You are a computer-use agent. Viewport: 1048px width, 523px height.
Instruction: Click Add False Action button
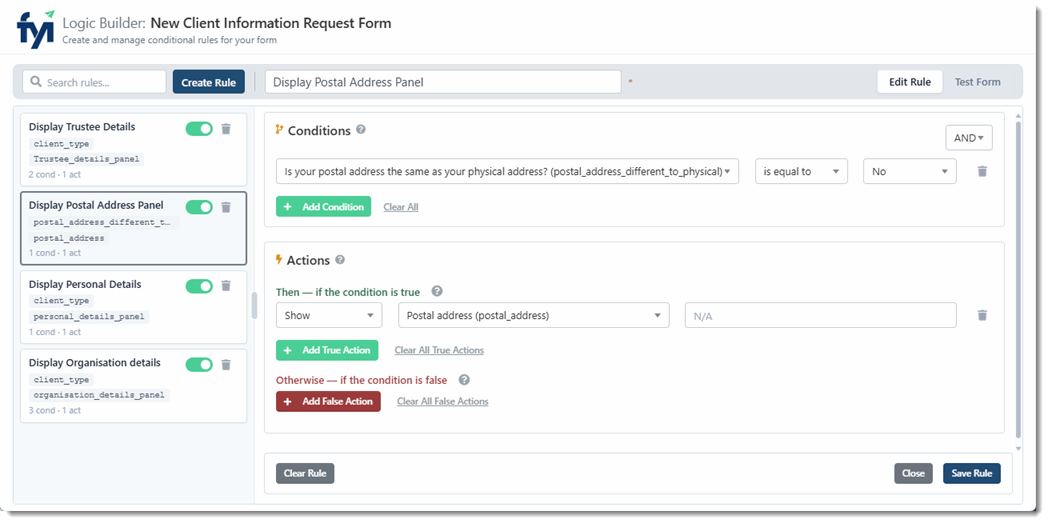pos(328,401)
